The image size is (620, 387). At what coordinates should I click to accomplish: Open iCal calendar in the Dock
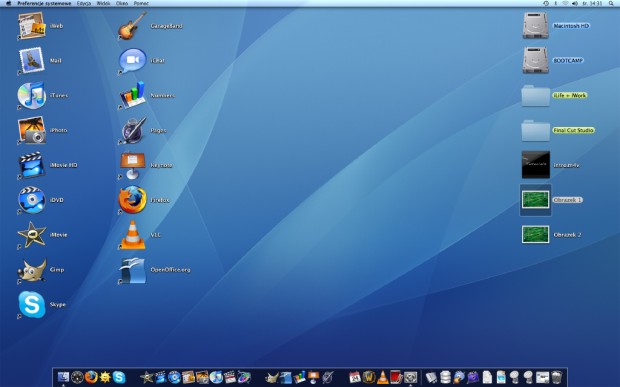355,377
